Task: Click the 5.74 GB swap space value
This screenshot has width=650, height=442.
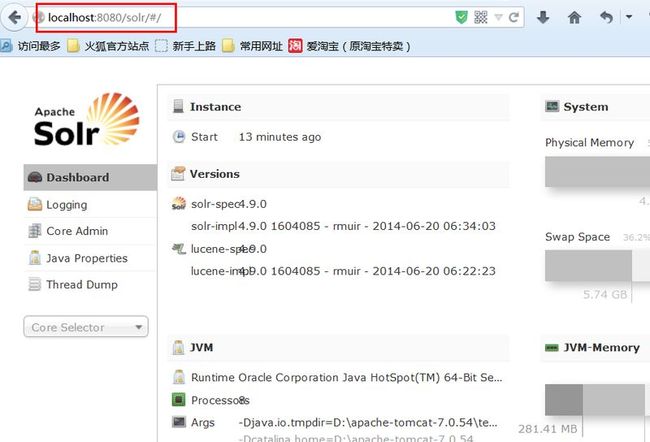Action: click(x=605, y=295)
